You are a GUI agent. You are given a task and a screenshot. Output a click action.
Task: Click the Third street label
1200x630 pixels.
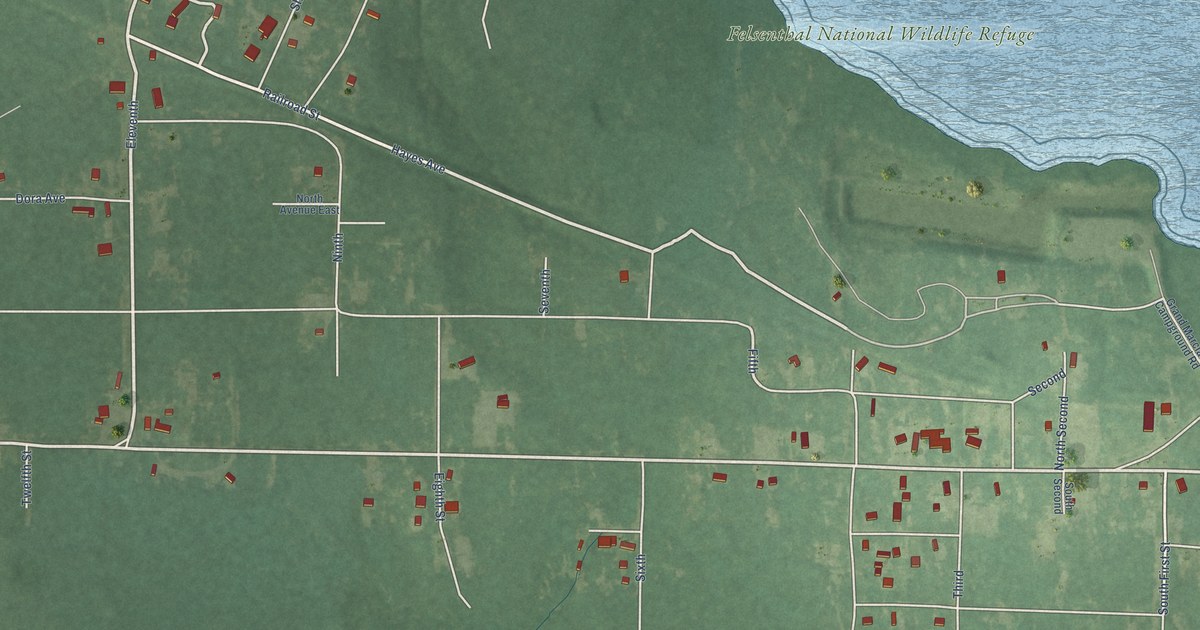click(959, 583)
